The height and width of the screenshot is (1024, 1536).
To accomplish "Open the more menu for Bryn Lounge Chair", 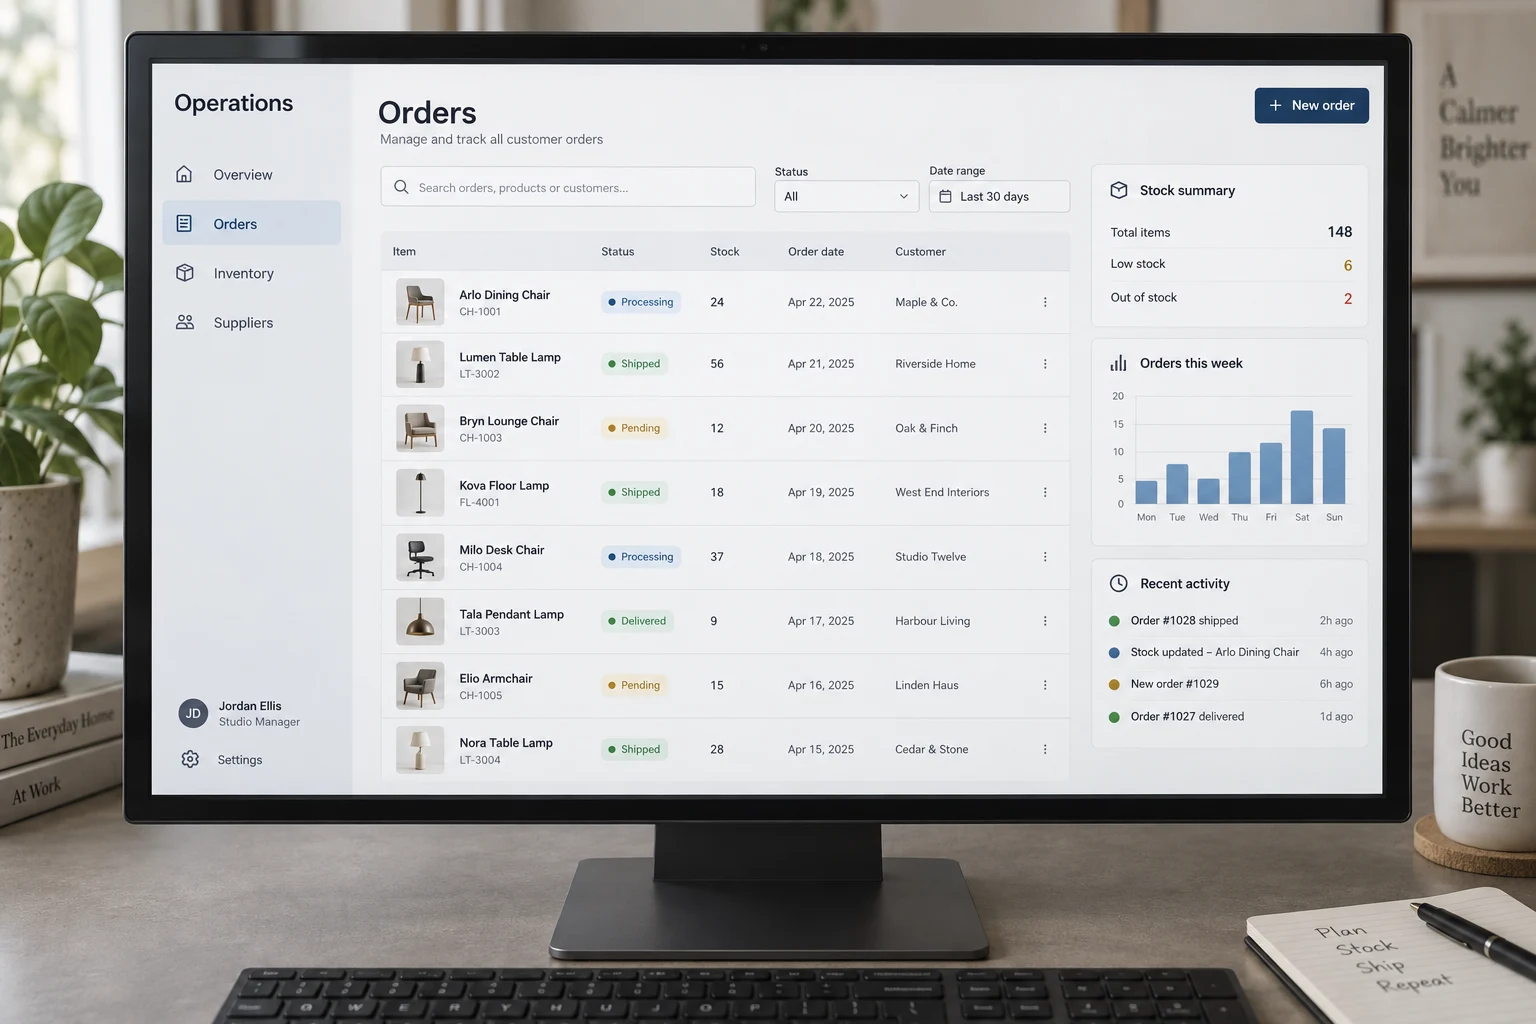I will point(1045,428).
